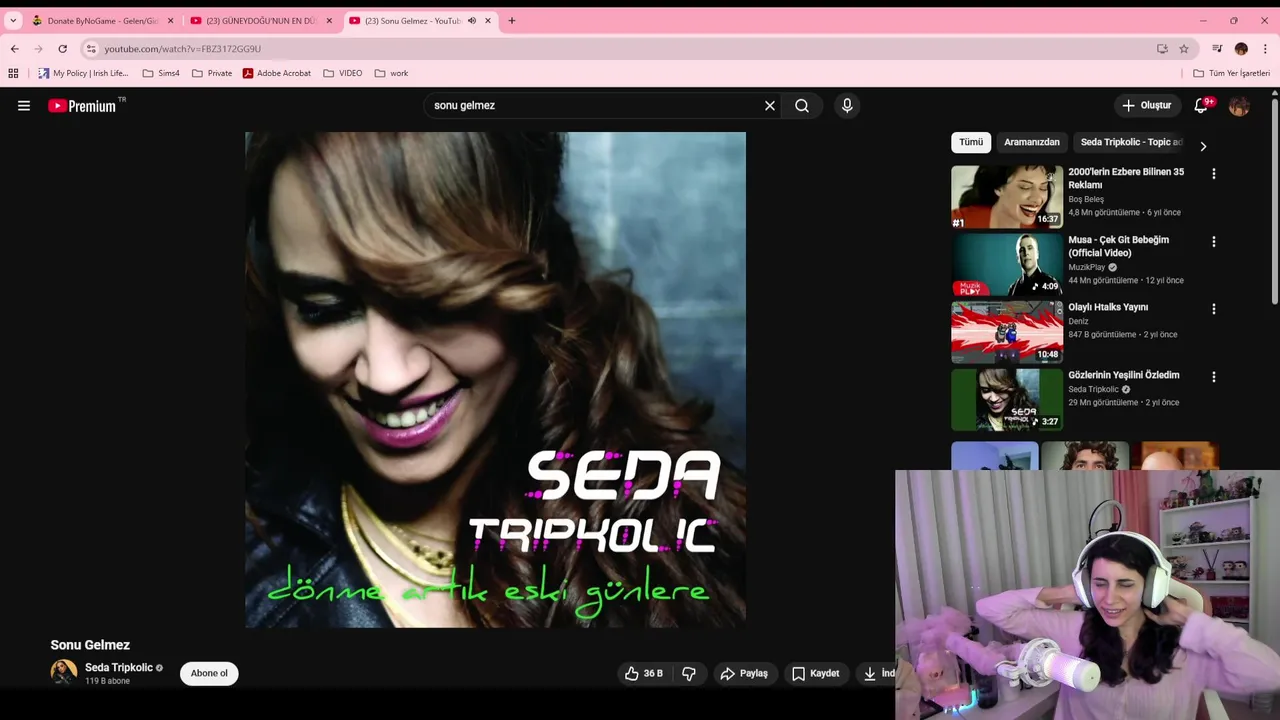Open the work bookmark folder
Image resolution: width=1280 pixels, height=720 pixels.
(x=391, y=73)
